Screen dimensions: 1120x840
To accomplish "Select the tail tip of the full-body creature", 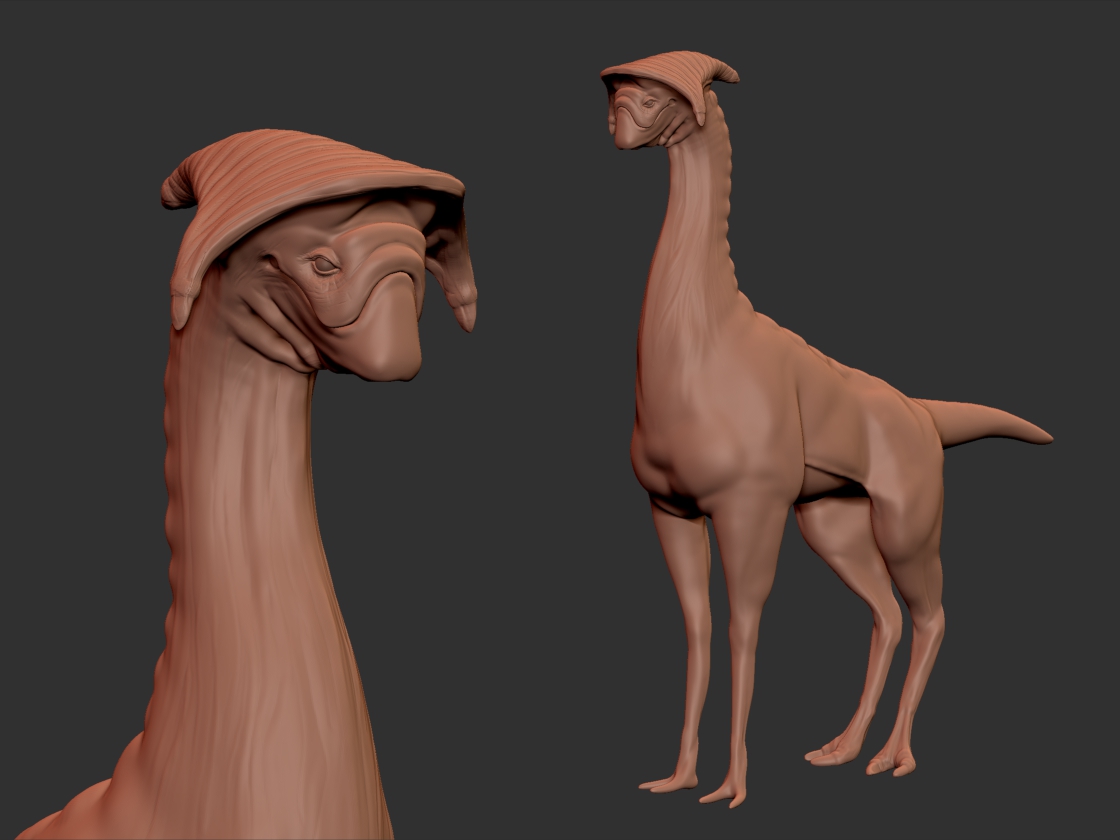I will tap(1032, 434).
